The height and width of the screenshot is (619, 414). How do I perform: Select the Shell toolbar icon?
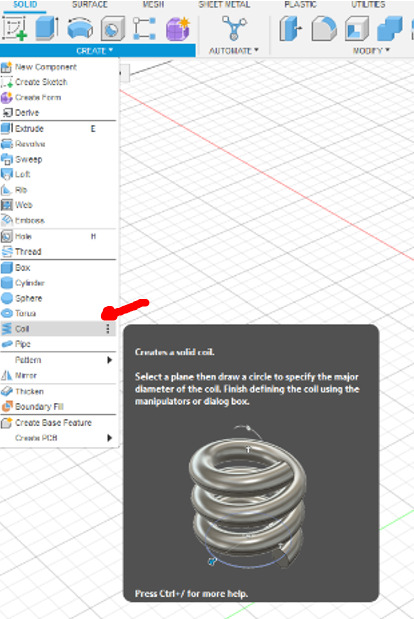(x=357, y=28)
